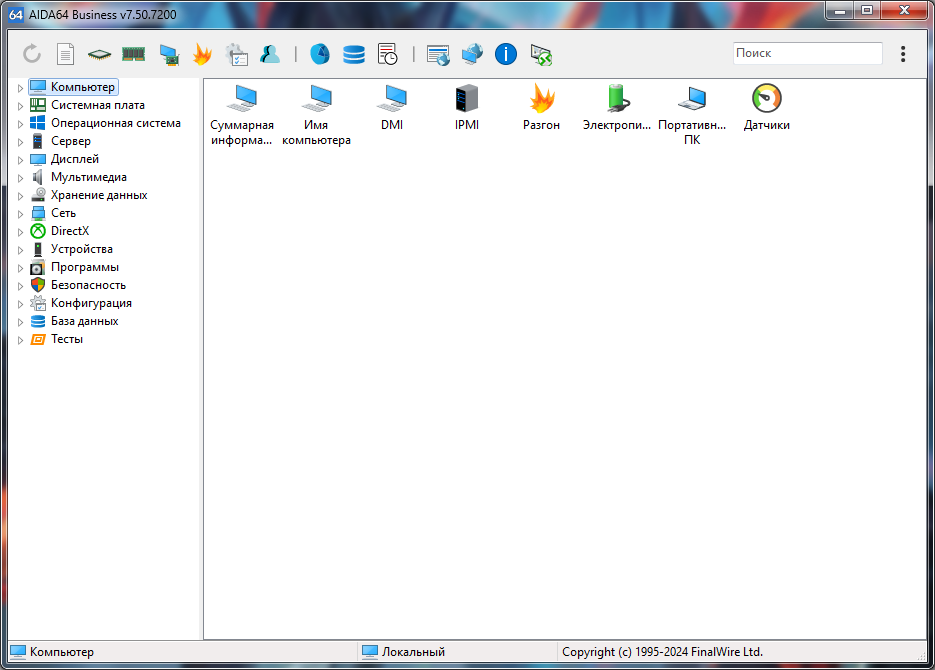Expand the Мультимедиа tree node arrow
This screenshot has width=935, height=670.
20,178
